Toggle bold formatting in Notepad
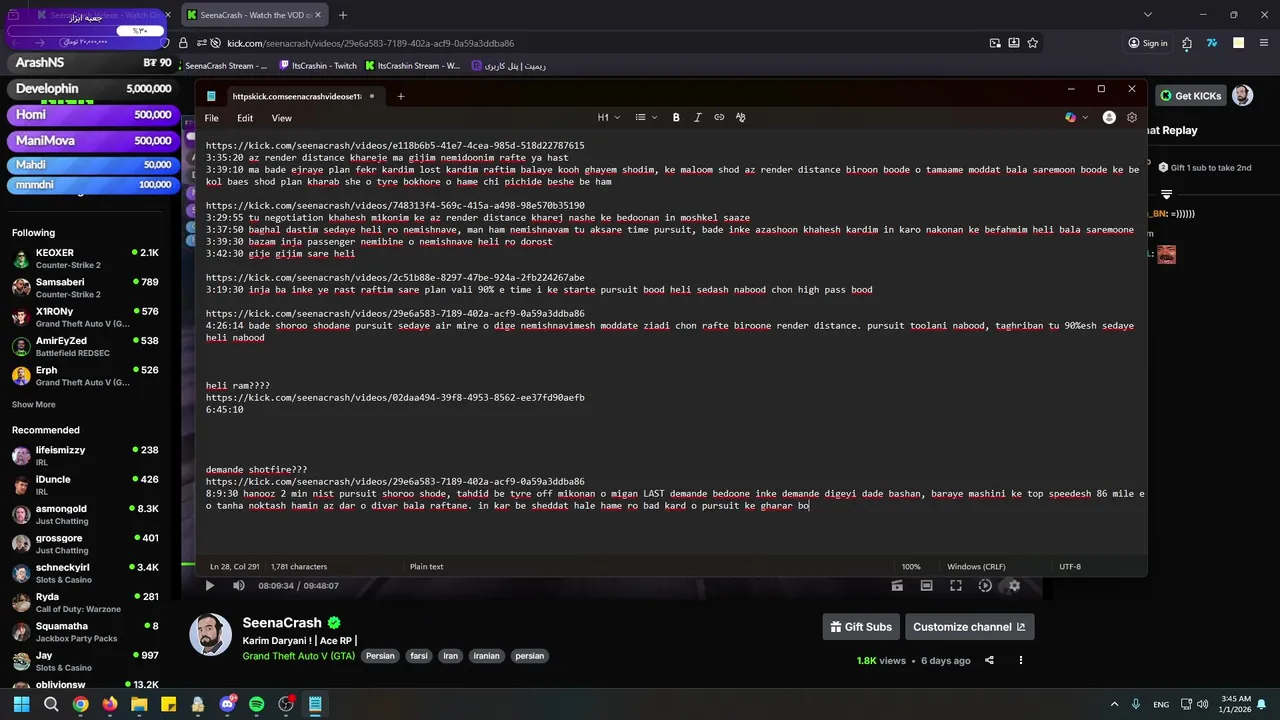Image resolution: width=1280 pixels, height=720 pixels. 676,117
